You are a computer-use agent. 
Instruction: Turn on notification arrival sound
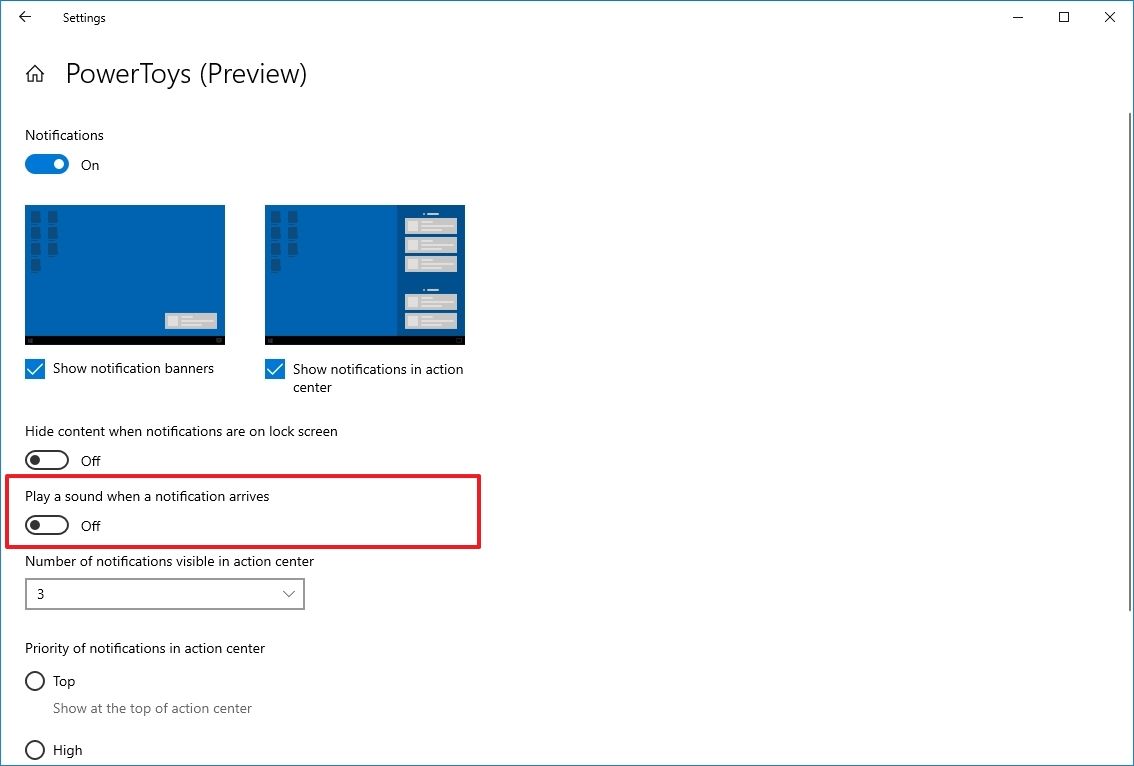[x=46, y=524]
